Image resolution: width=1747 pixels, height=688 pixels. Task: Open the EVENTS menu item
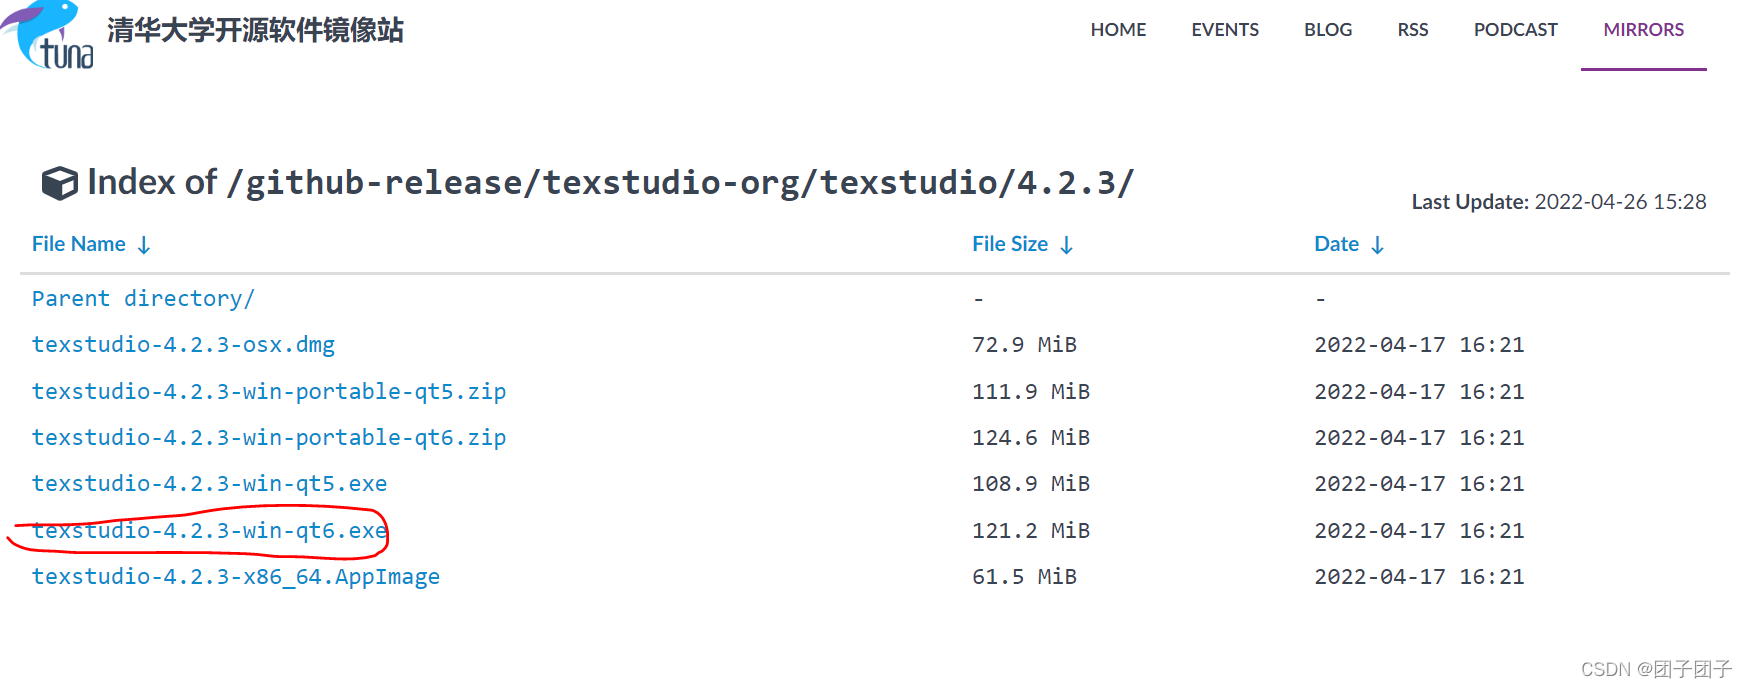click(x=1225, y=30)
